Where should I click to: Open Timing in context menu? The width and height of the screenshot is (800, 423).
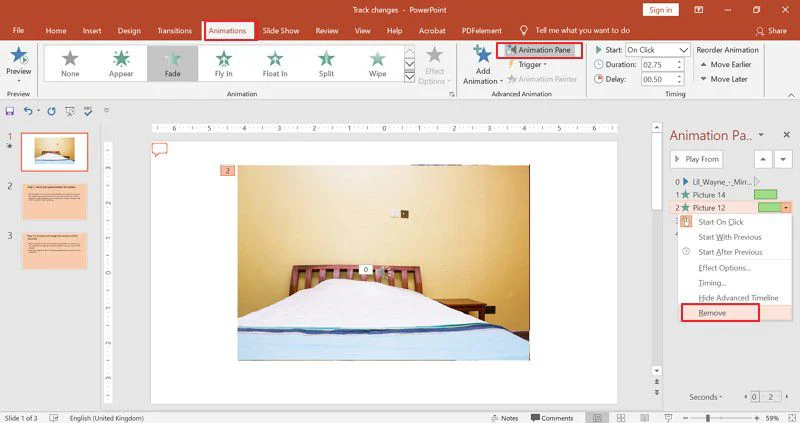tap(735, 283)
